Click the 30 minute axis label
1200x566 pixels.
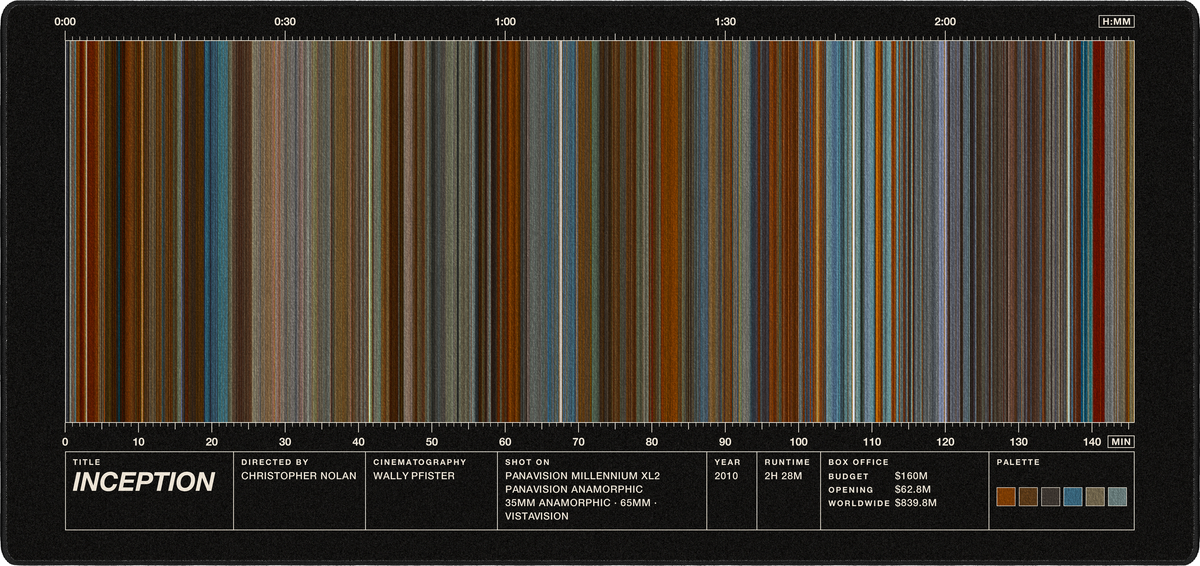[x=285, y=441]
